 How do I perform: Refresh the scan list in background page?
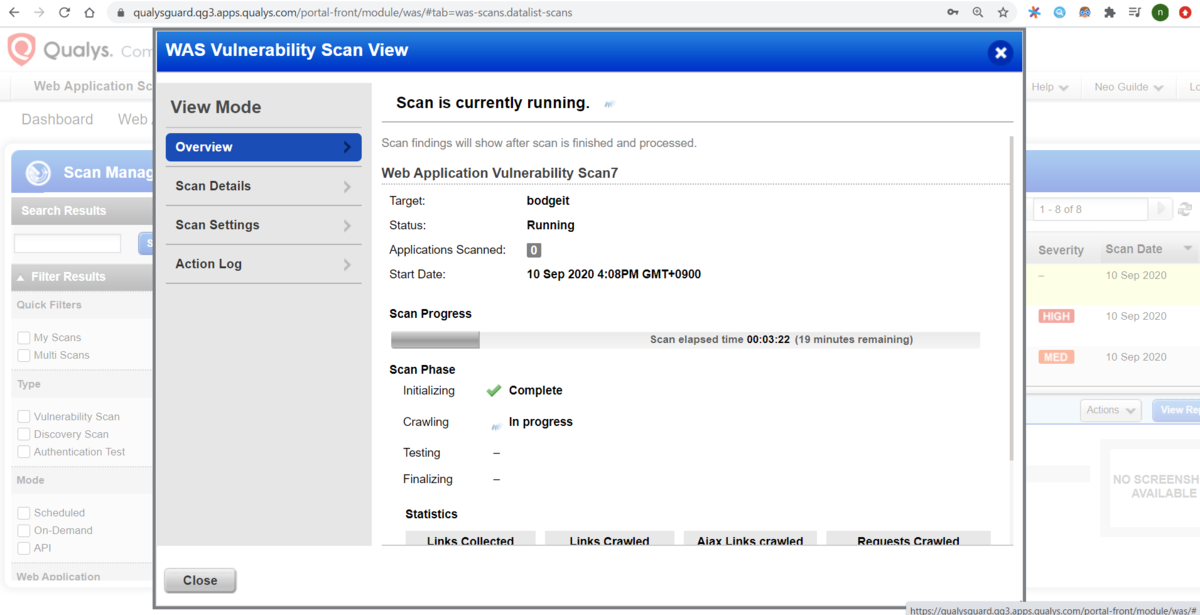(1185, 210)
